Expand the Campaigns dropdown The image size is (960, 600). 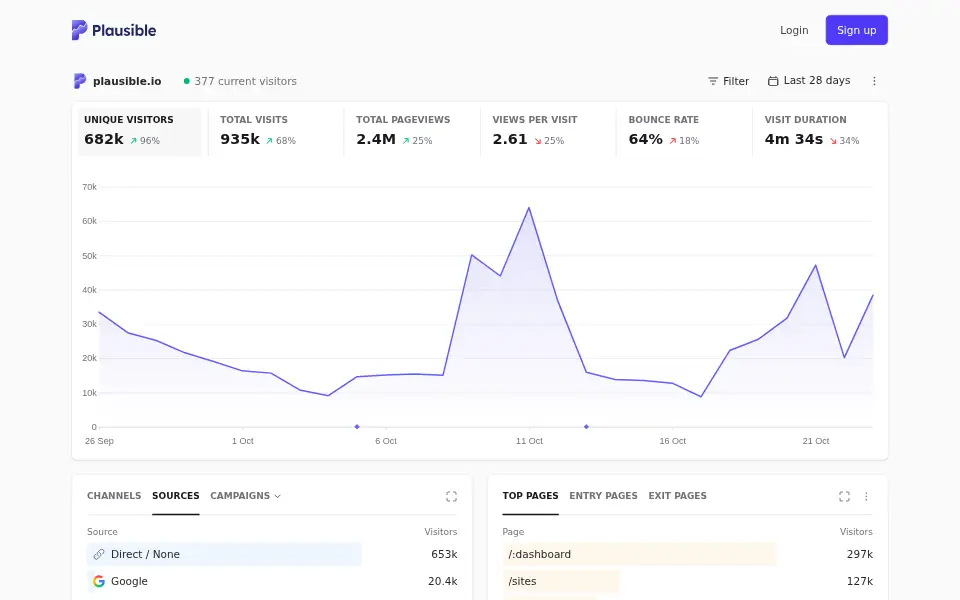click(246, 496)
